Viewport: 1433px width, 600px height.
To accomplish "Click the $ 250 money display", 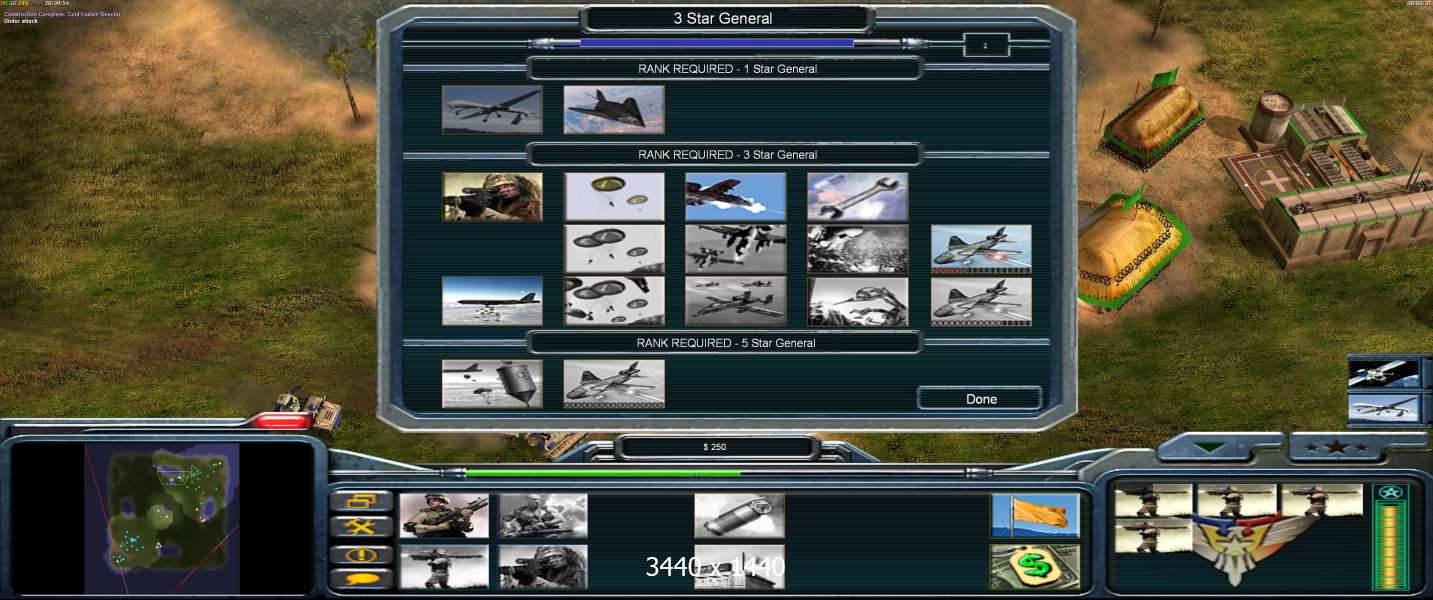I will point(716,447).
